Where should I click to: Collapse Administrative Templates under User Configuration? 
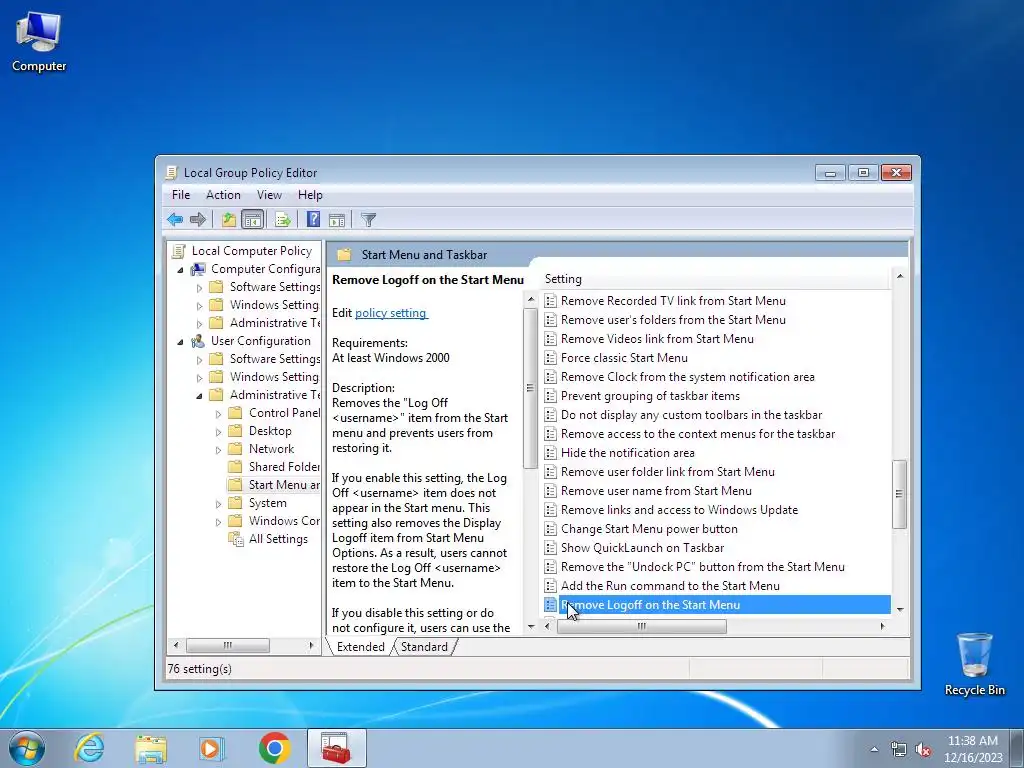click(199, 396)
